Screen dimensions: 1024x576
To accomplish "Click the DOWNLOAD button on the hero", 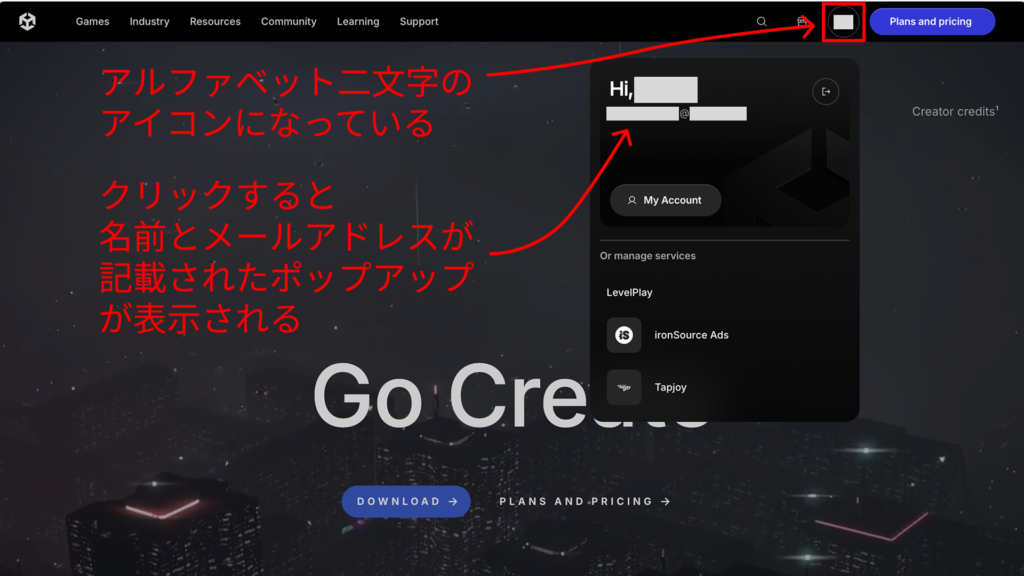I will coord(406,501).
